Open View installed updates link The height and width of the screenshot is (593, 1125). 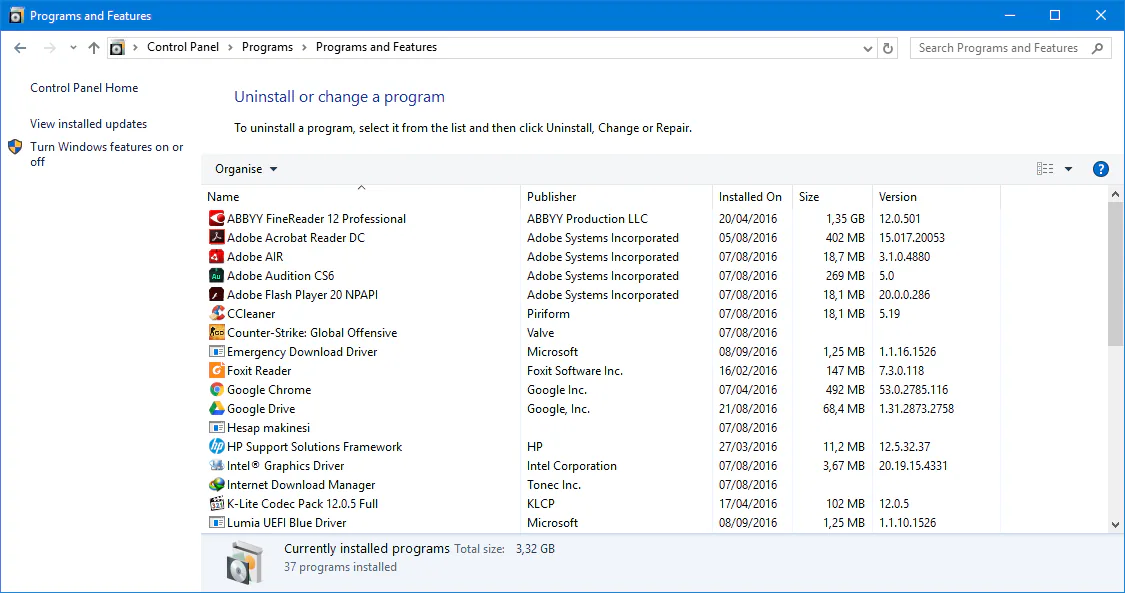[x=88, y=123]
